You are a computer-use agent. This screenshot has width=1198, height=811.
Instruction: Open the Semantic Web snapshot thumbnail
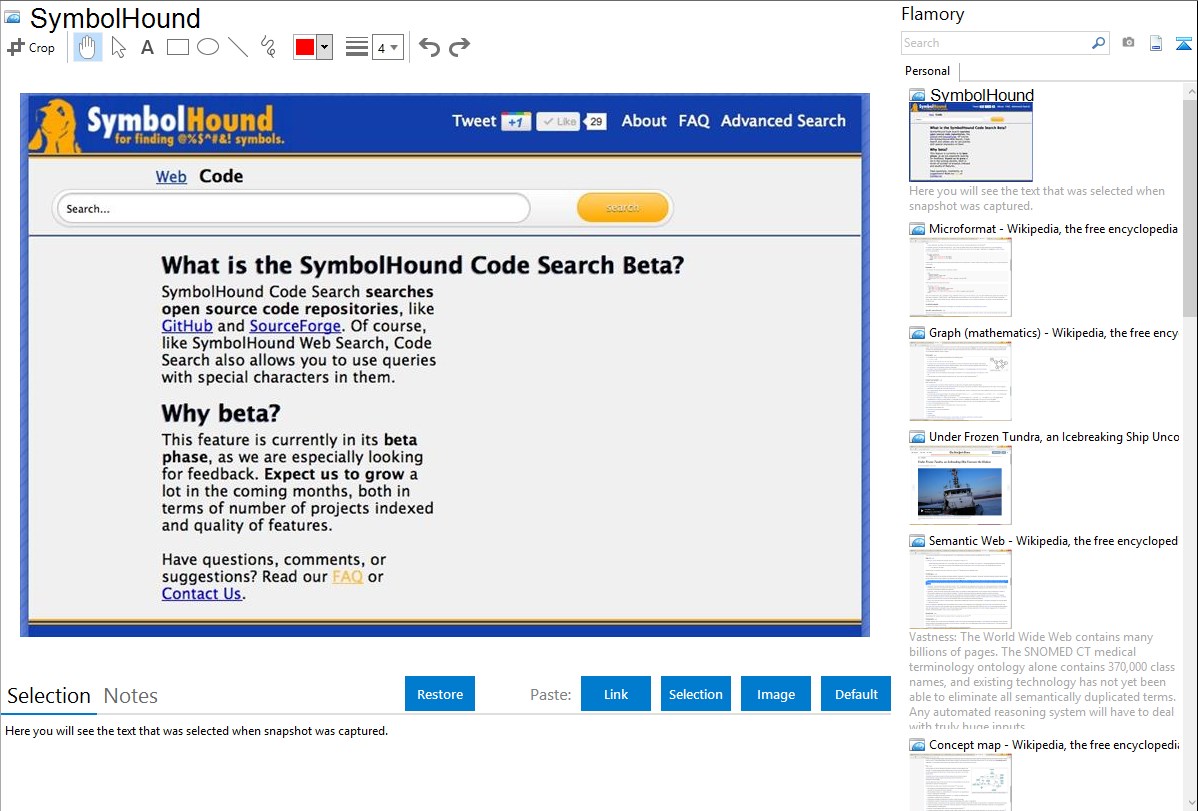(x=960, y=589)
